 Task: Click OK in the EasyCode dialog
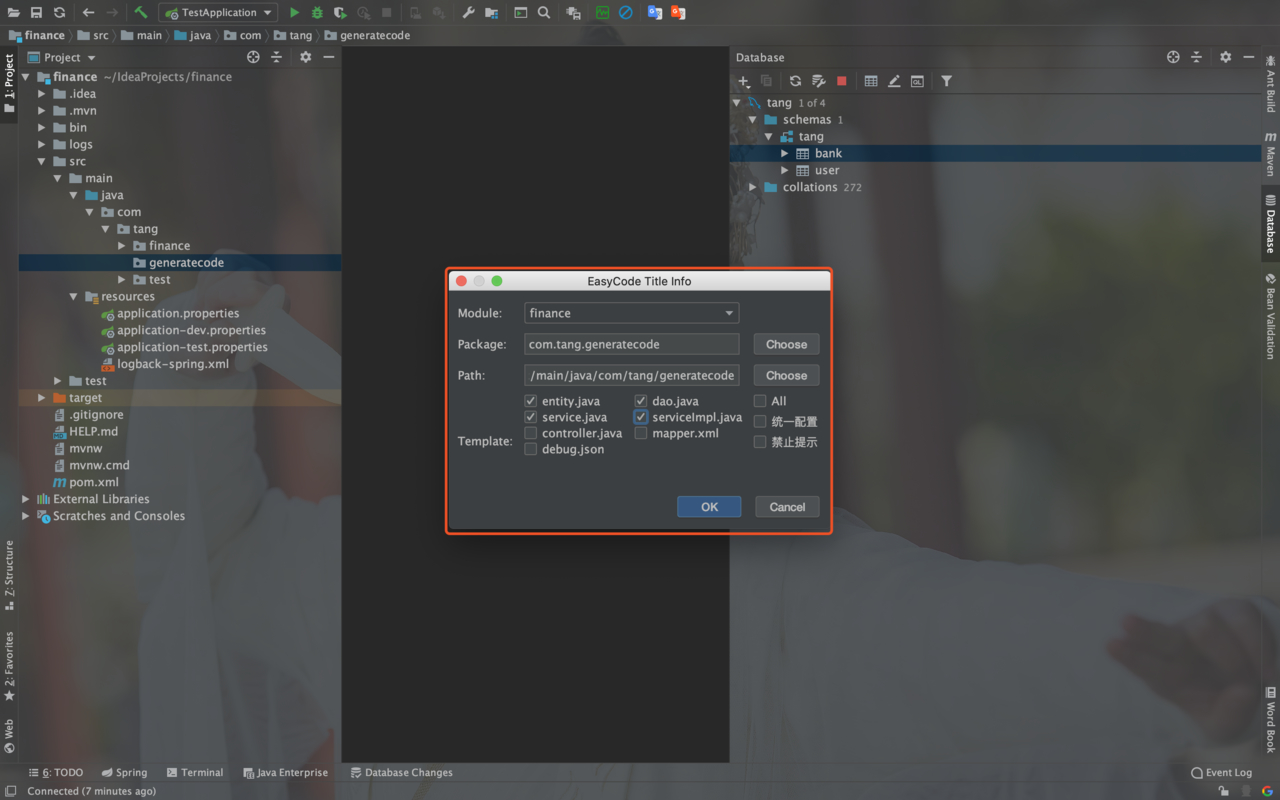(709, 507)
